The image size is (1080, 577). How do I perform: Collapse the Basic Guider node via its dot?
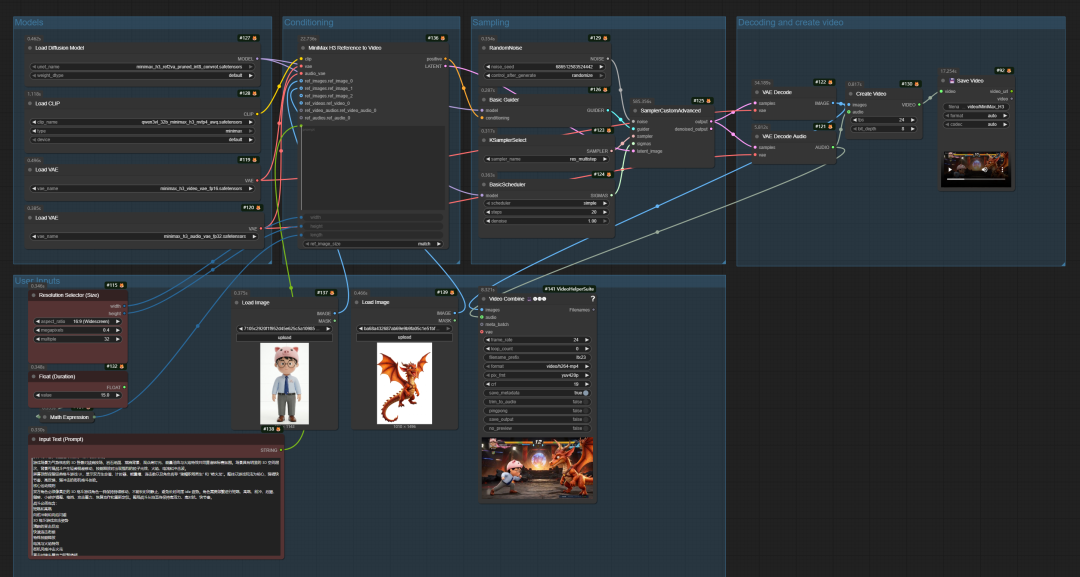484,100
